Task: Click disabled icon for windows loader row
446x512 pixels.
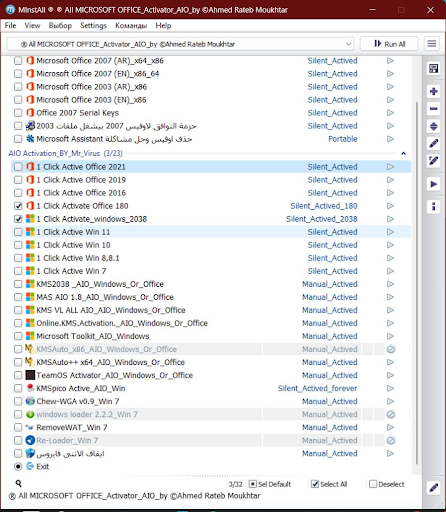Action: [x=391, y=414]
